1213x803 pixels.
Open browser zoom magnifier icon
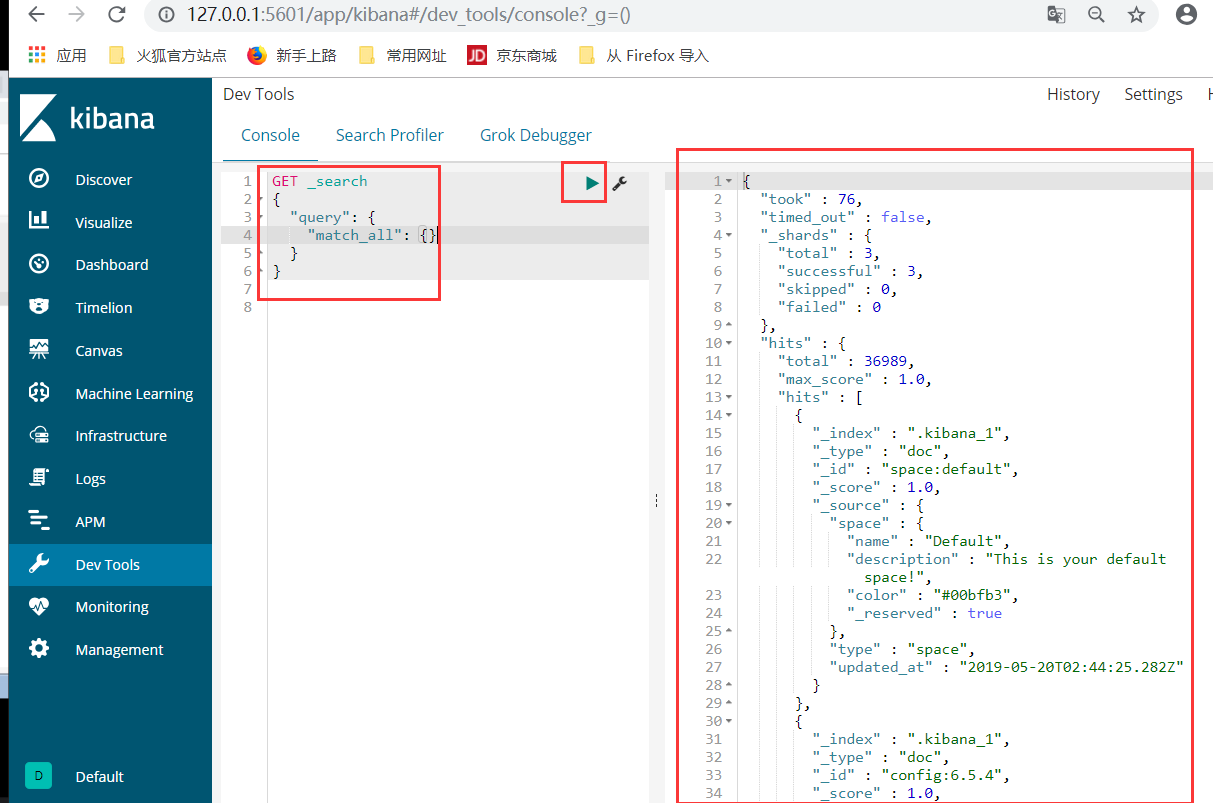(1096, 14)
